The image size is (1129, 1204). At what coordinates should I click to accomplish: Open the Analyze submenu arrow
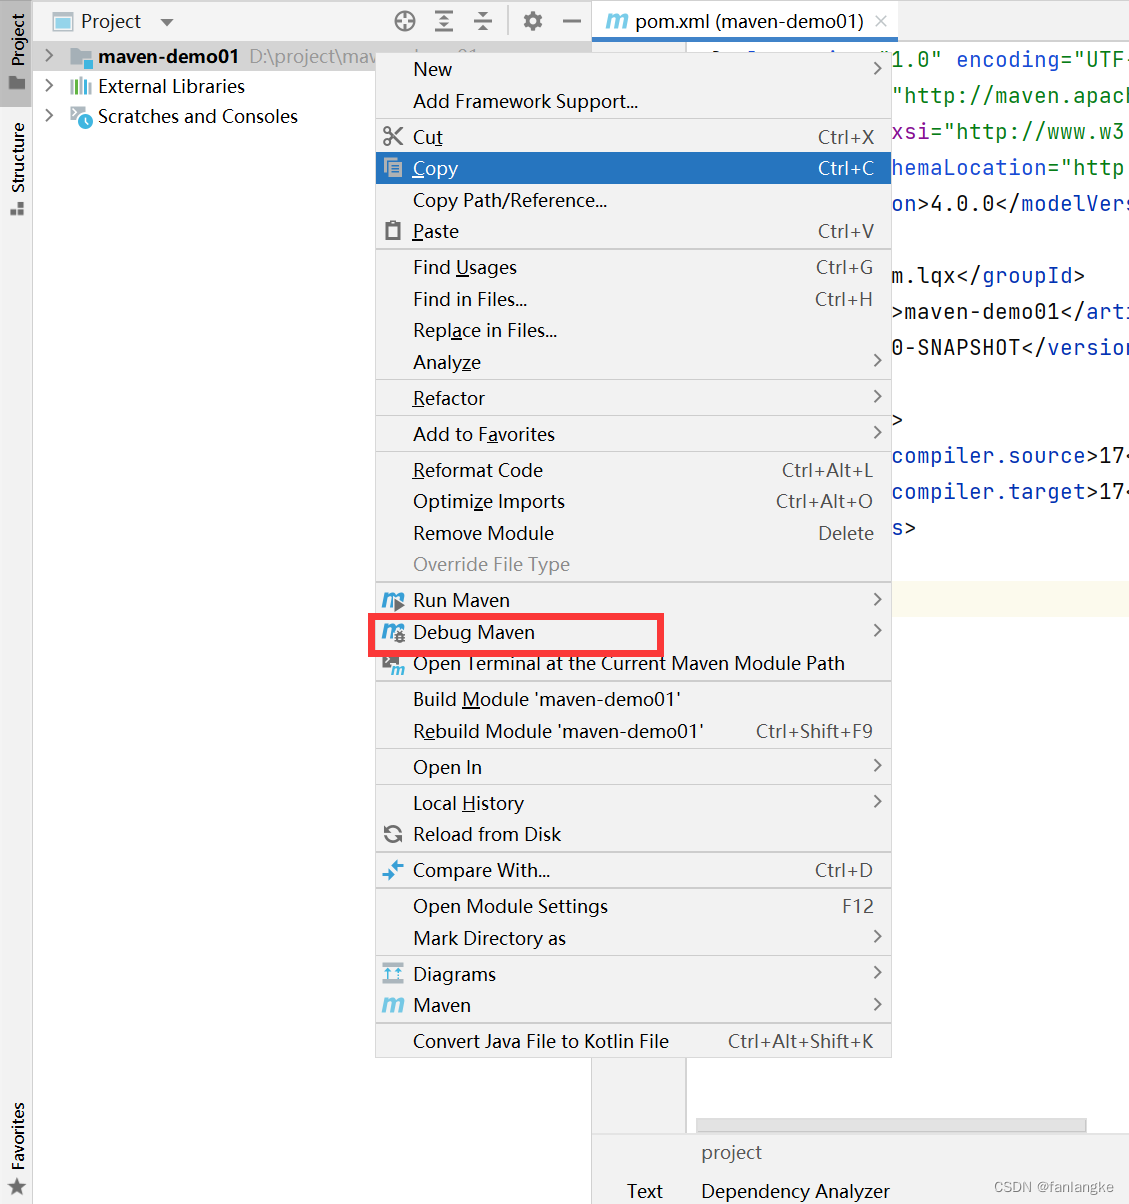(x=877, y=361)
